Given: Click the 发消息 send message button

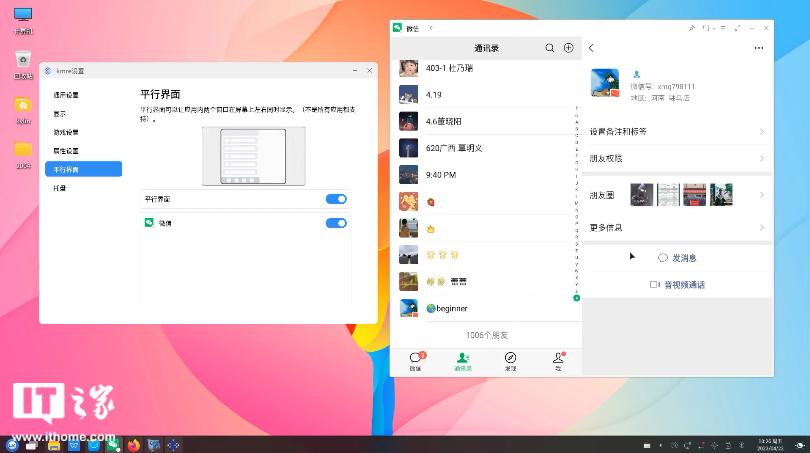Looking at the screenshot, I should [x=677, y=258].
